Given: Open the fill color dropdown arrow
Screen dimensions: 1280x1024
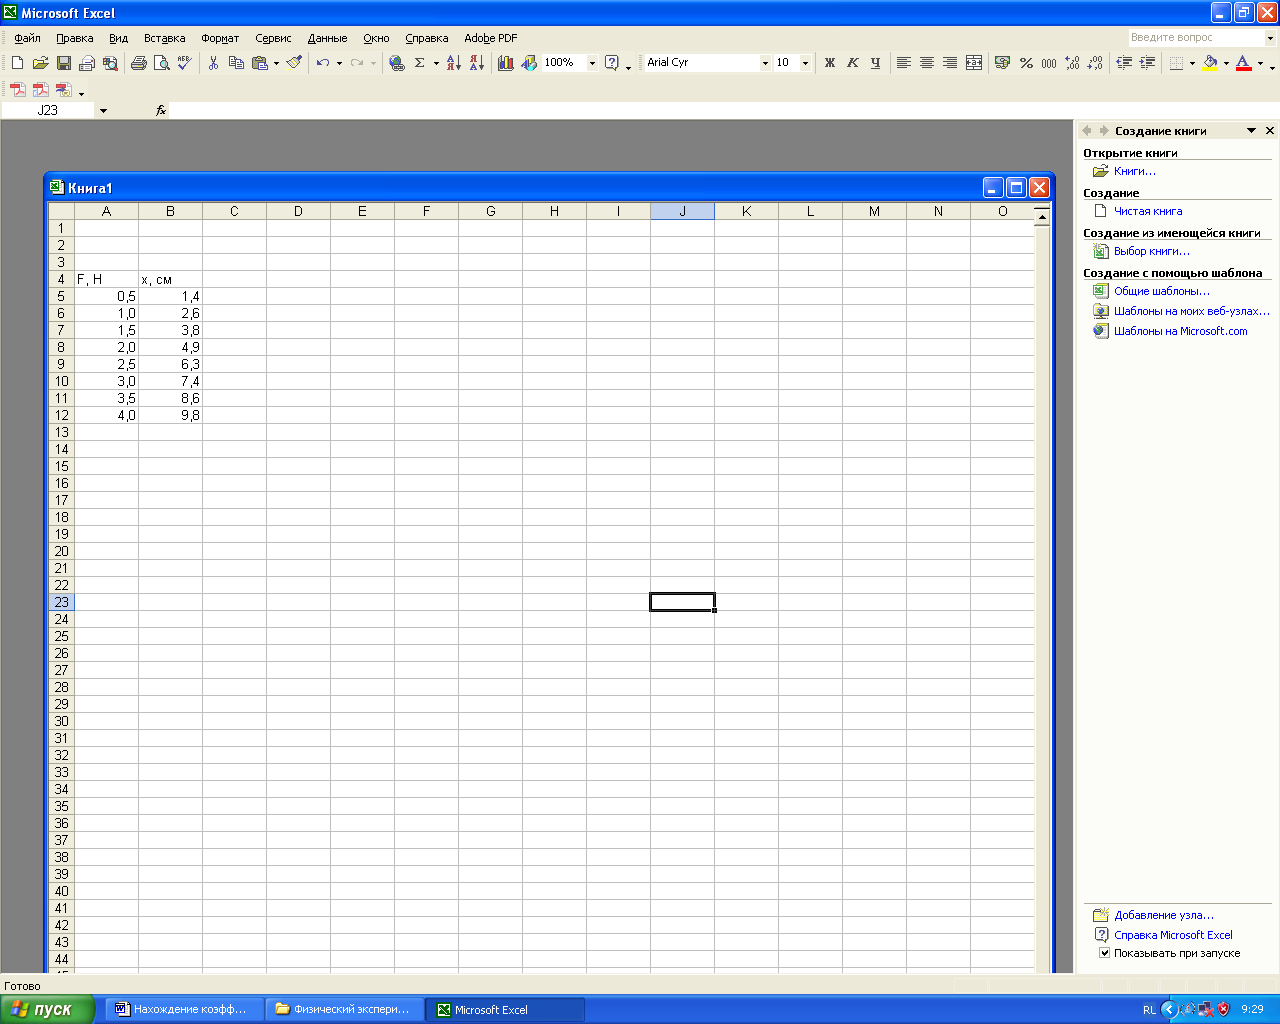Looking at the screenshot, I should 1226,63.
